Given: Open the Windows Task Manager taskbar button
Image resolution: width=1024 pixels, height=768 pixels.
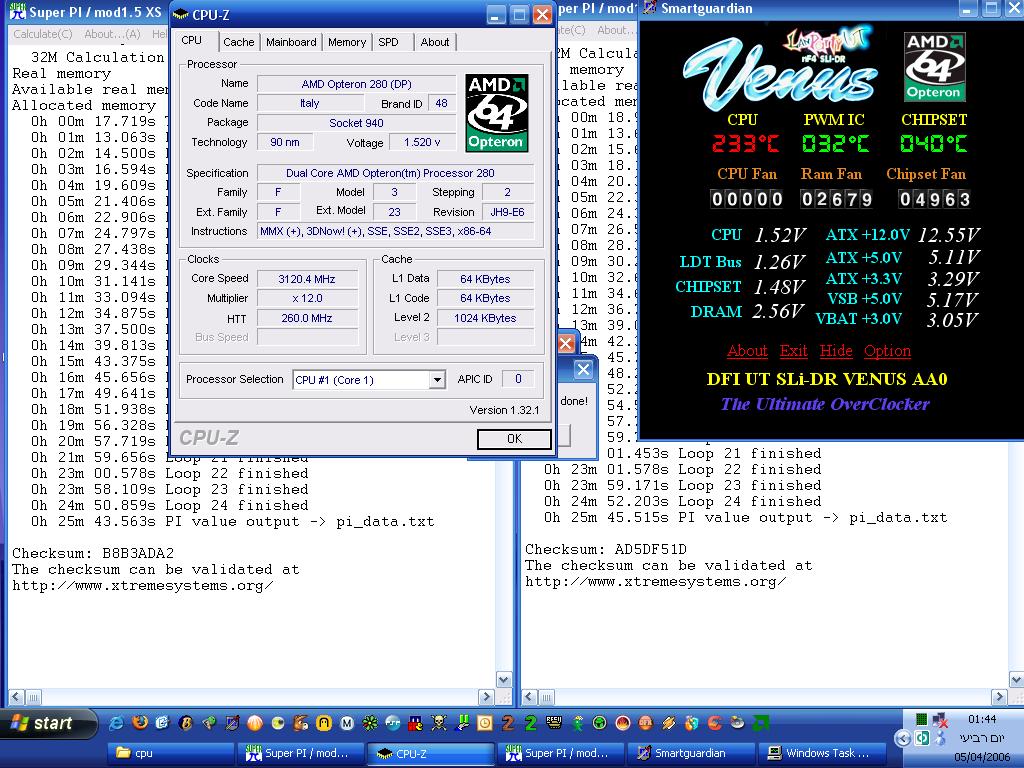Looking at the screenshot, I should click(823, 753).
